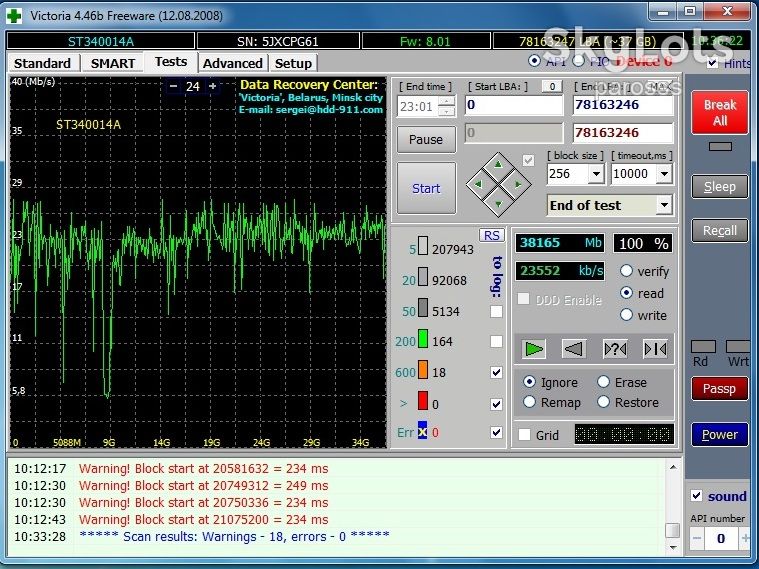Enable the Grid checkbox
Screen dimensions: 759x569
point(524,434)
